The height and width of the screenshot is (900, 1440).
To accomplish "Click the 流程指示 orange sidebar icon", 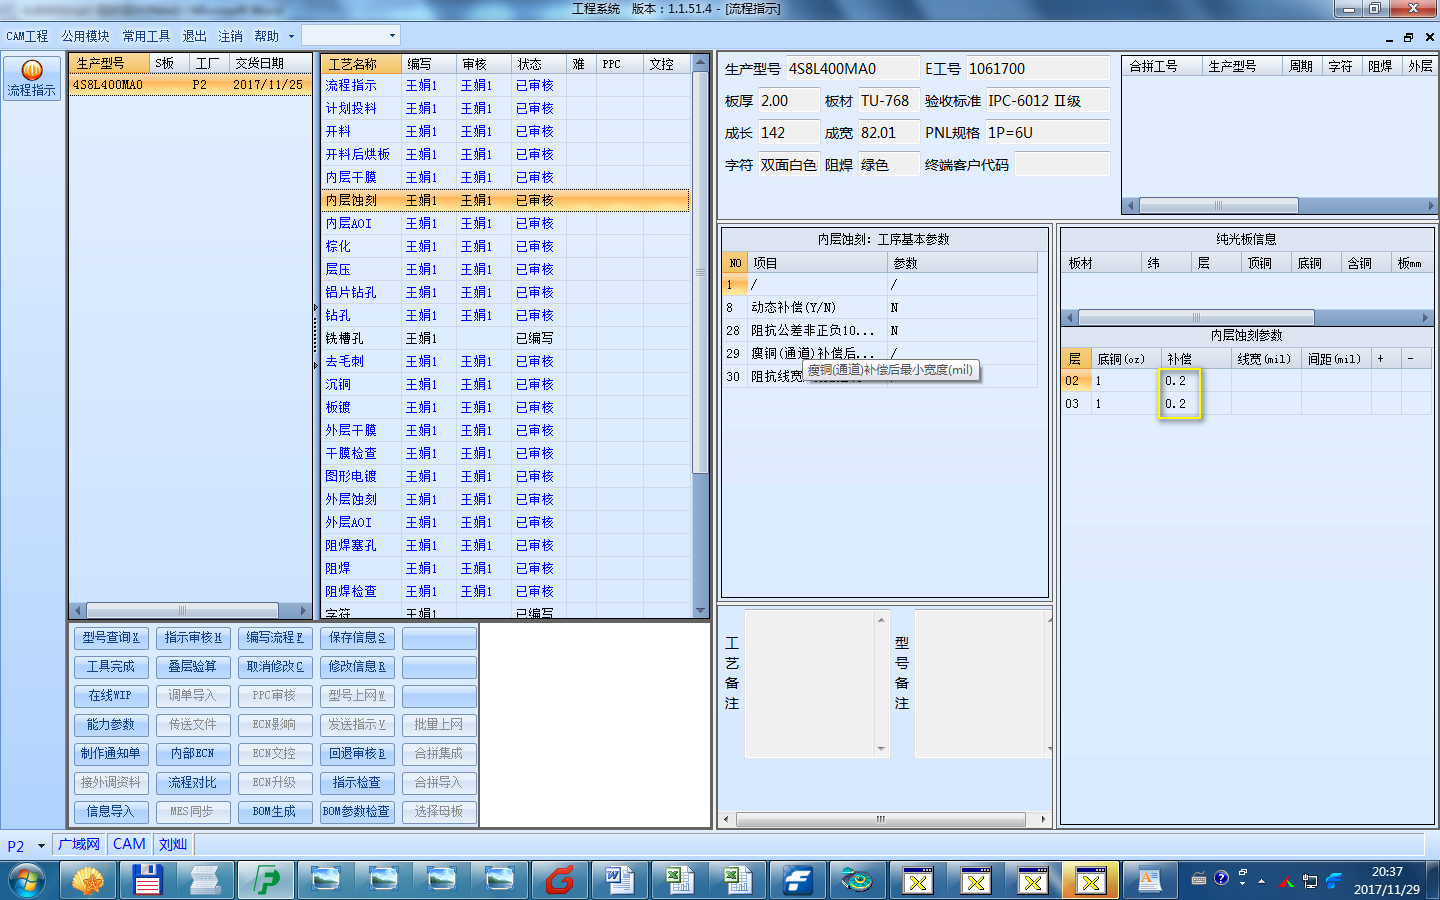I will [x=32, y=77].
